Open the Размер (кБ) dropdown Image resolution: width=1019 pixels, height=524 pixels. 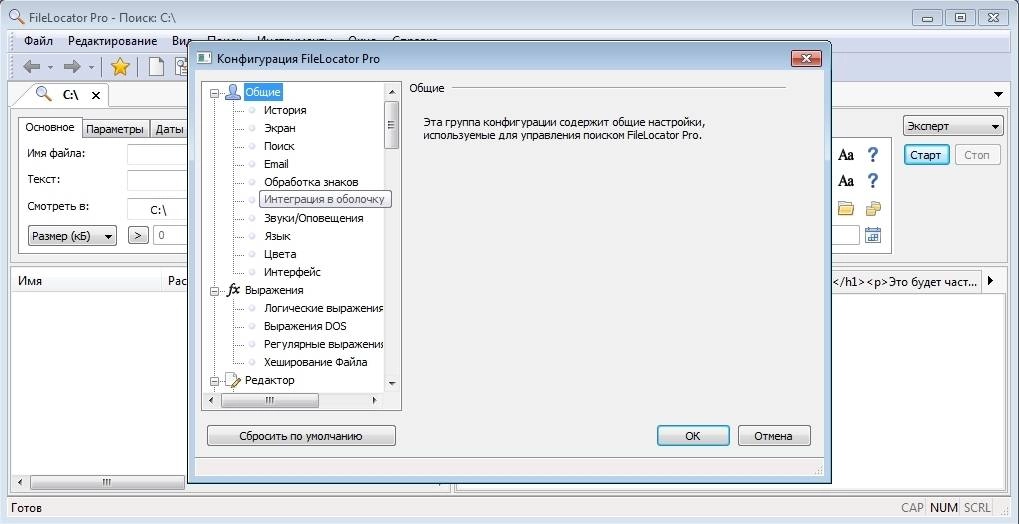point(72,235)
